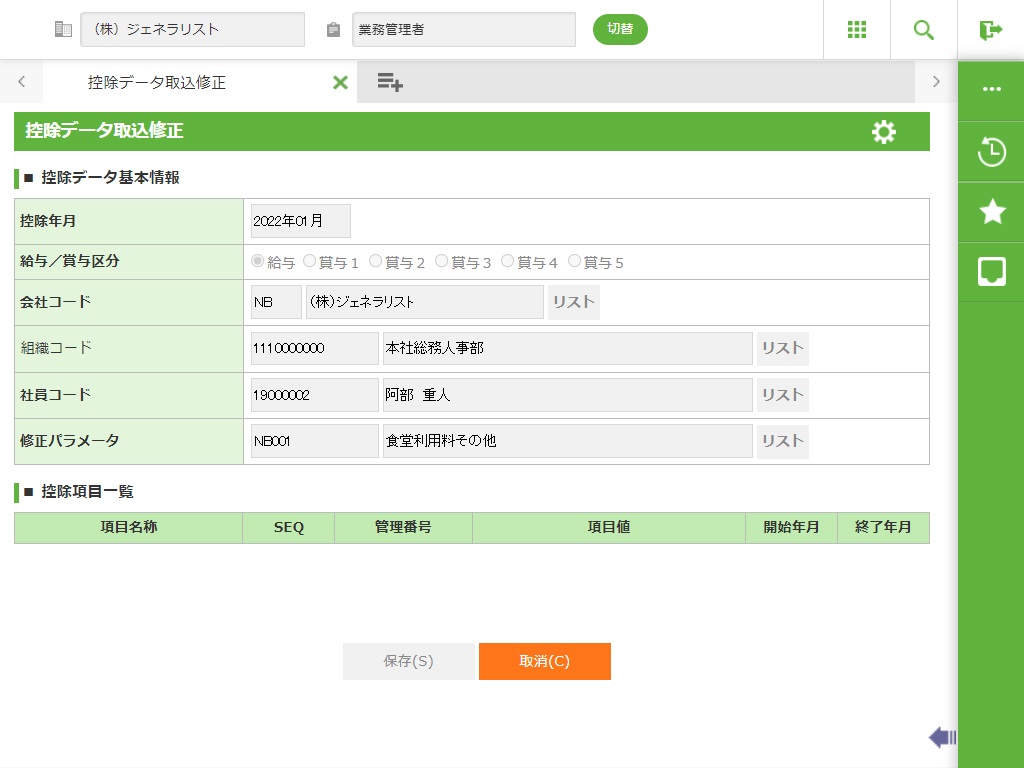1024x768 pixels.
Task: Select the 賞与3 radio button
Action: pos(442,261)
